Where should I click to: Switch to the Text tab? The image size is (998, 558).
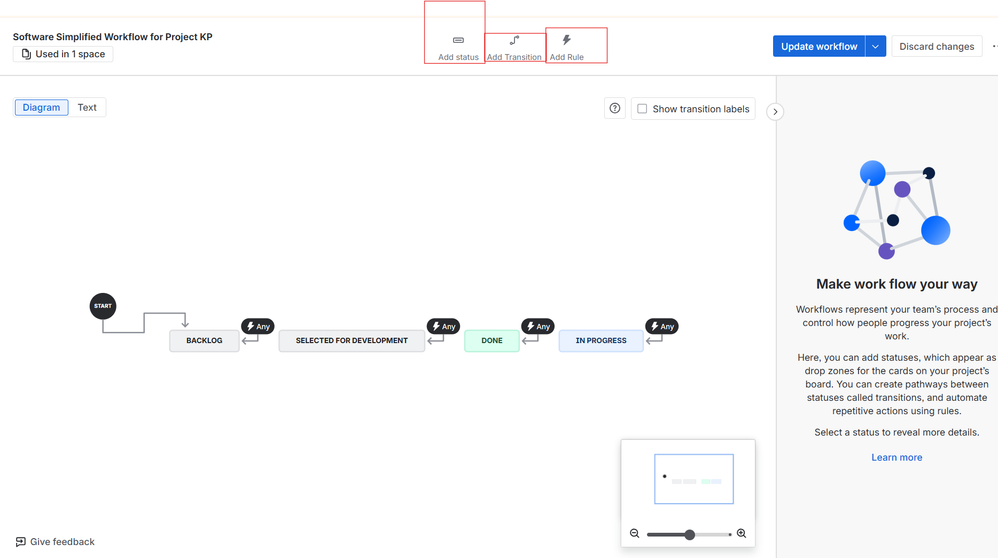click(87, 108)
